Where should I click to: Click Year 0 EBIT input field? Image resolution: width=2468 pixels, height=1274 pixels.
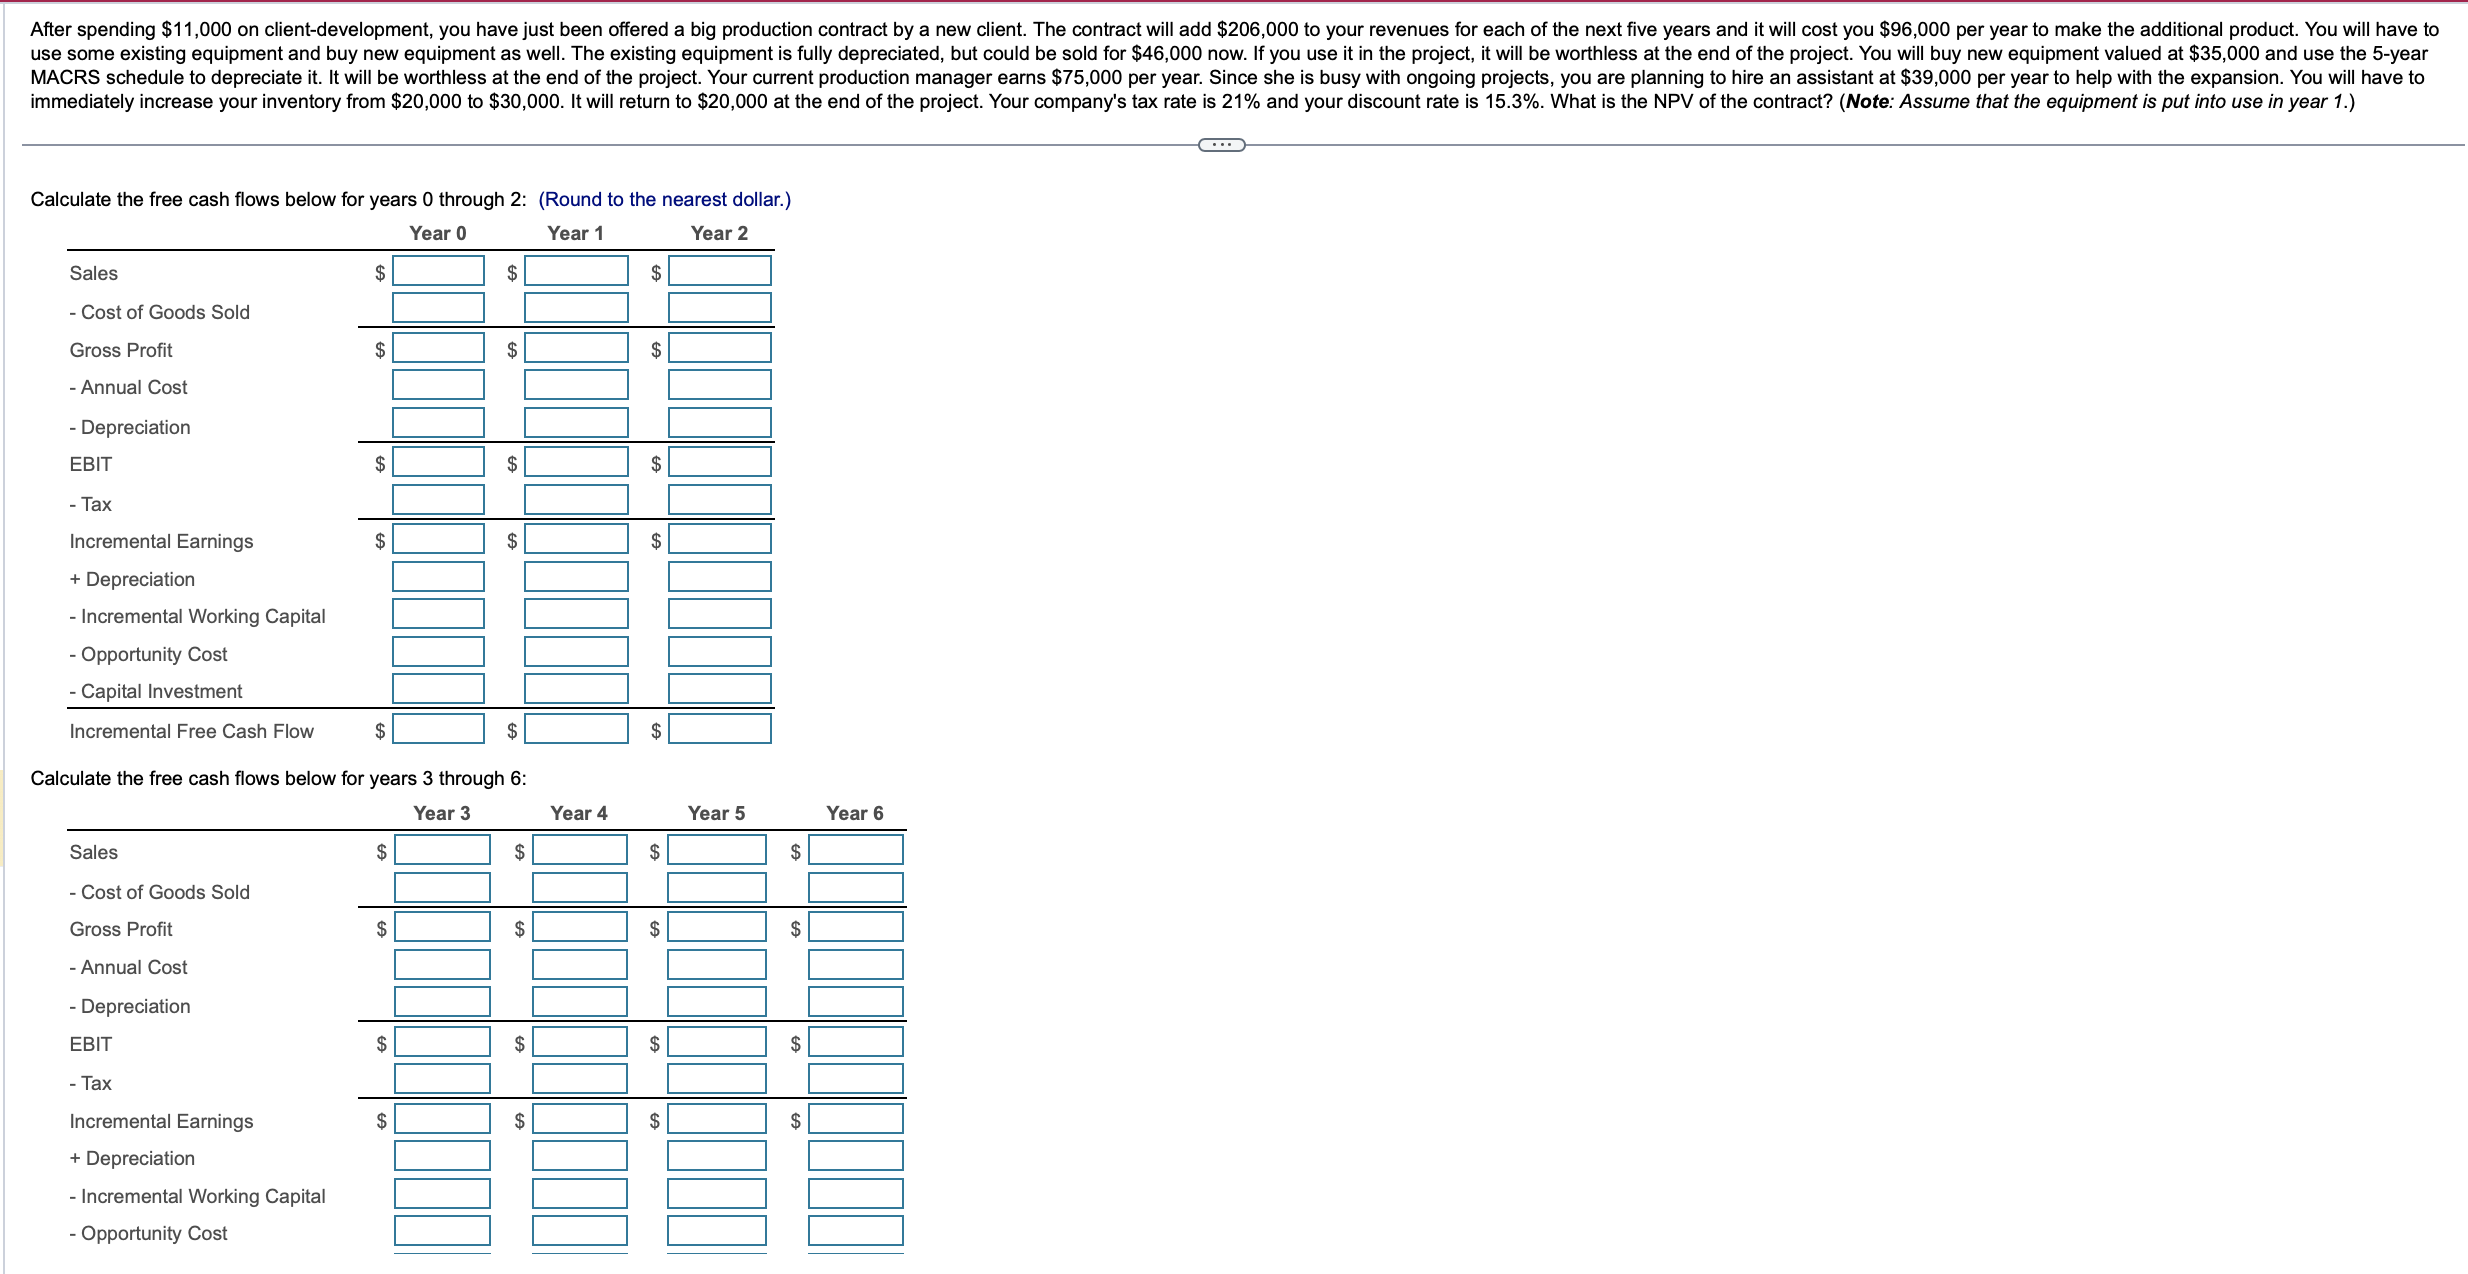point(438,462)
